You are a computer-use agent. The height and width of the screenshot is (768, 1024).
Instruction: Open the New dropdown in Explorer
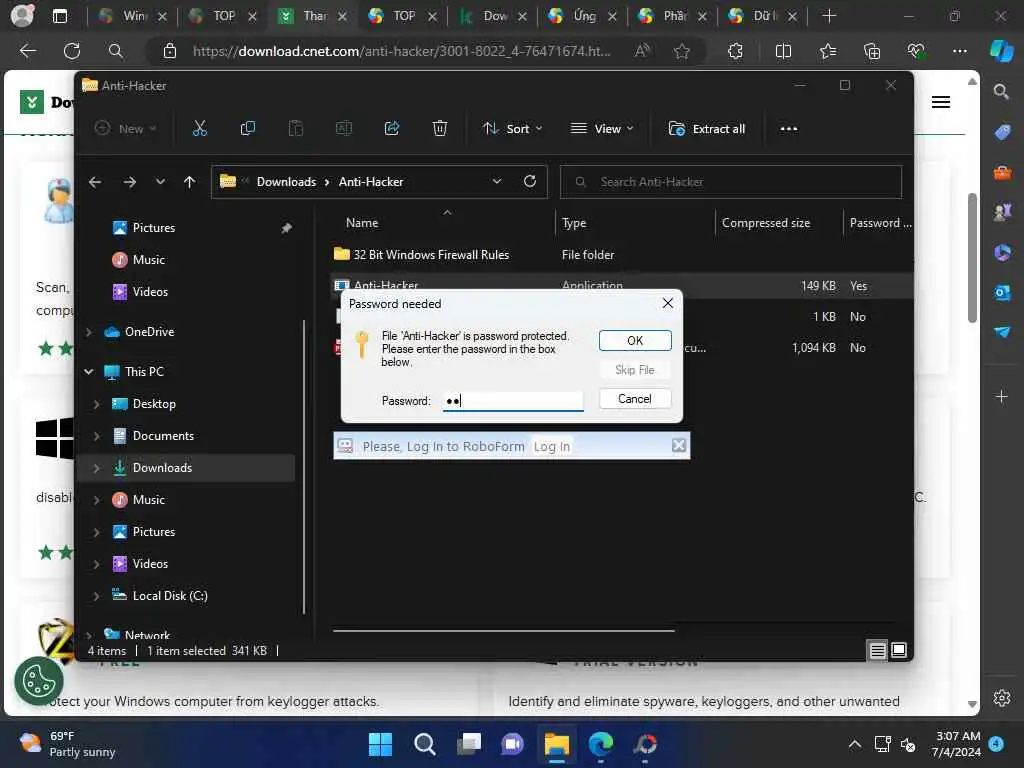click(x=125, y=129)
